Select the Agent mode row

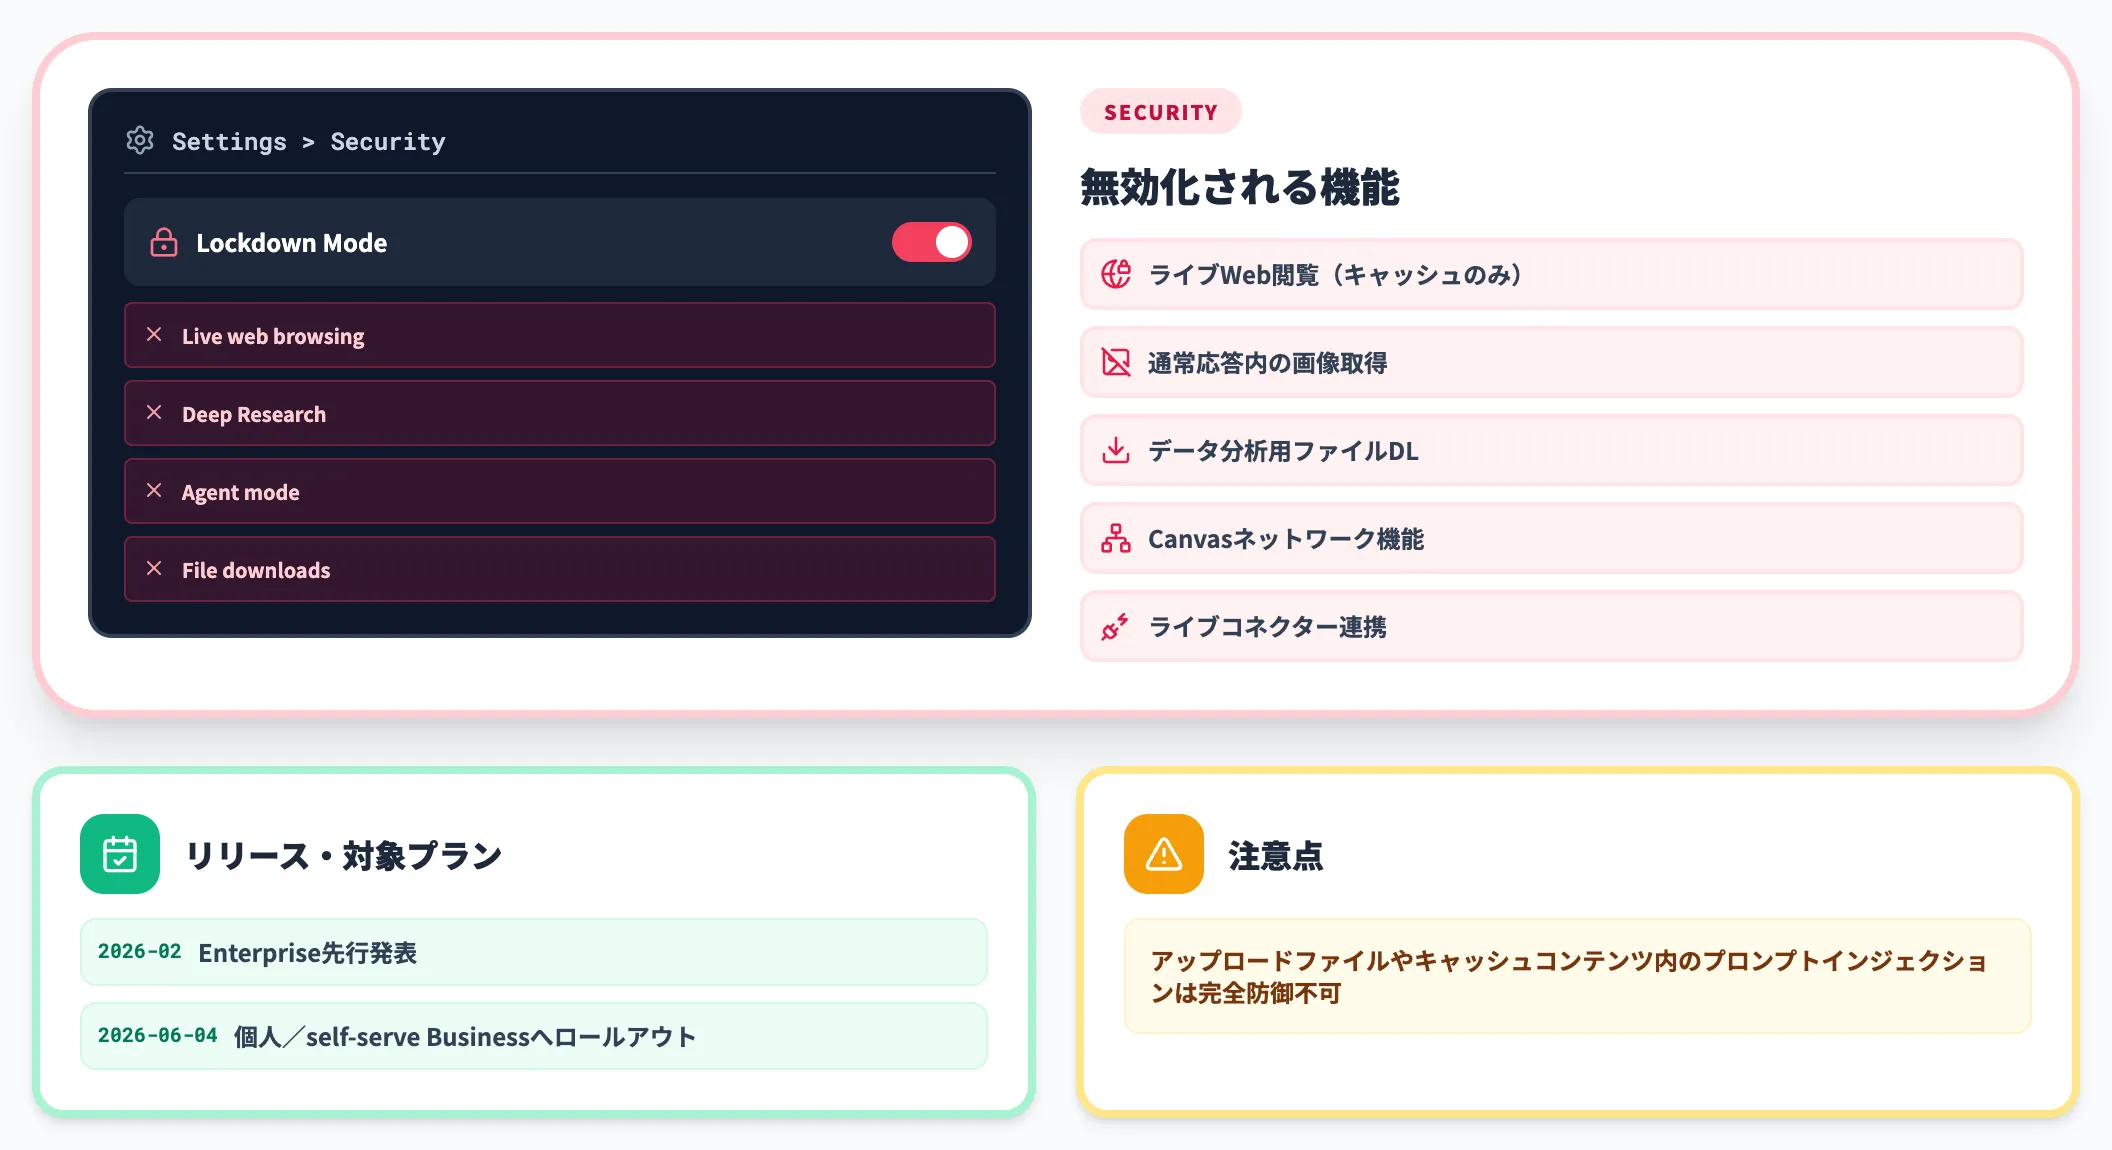coord(560,491)
